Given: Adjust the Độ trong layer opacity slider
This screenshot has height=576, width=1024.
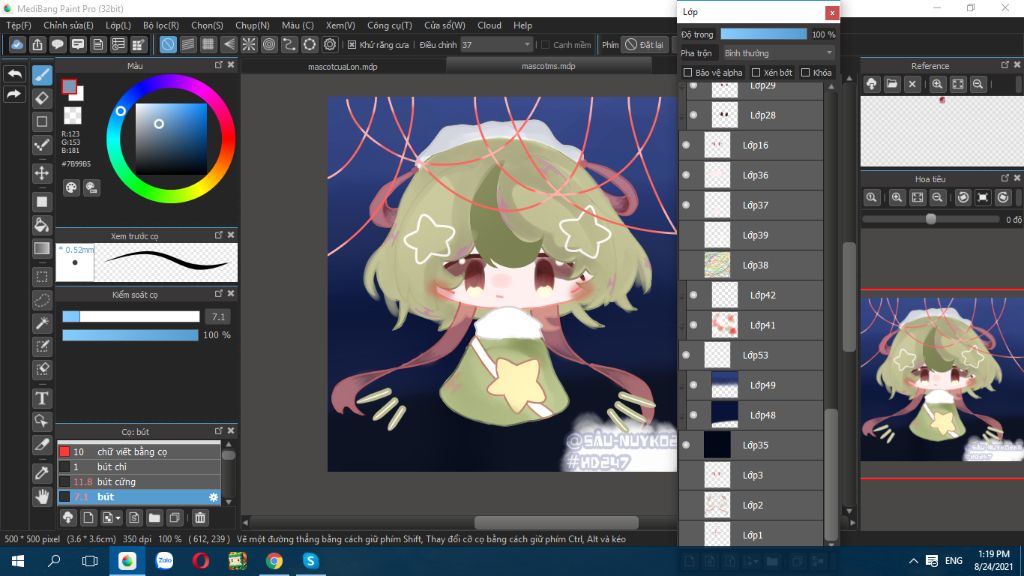Looking at the screenshot, I should point(763,34).
